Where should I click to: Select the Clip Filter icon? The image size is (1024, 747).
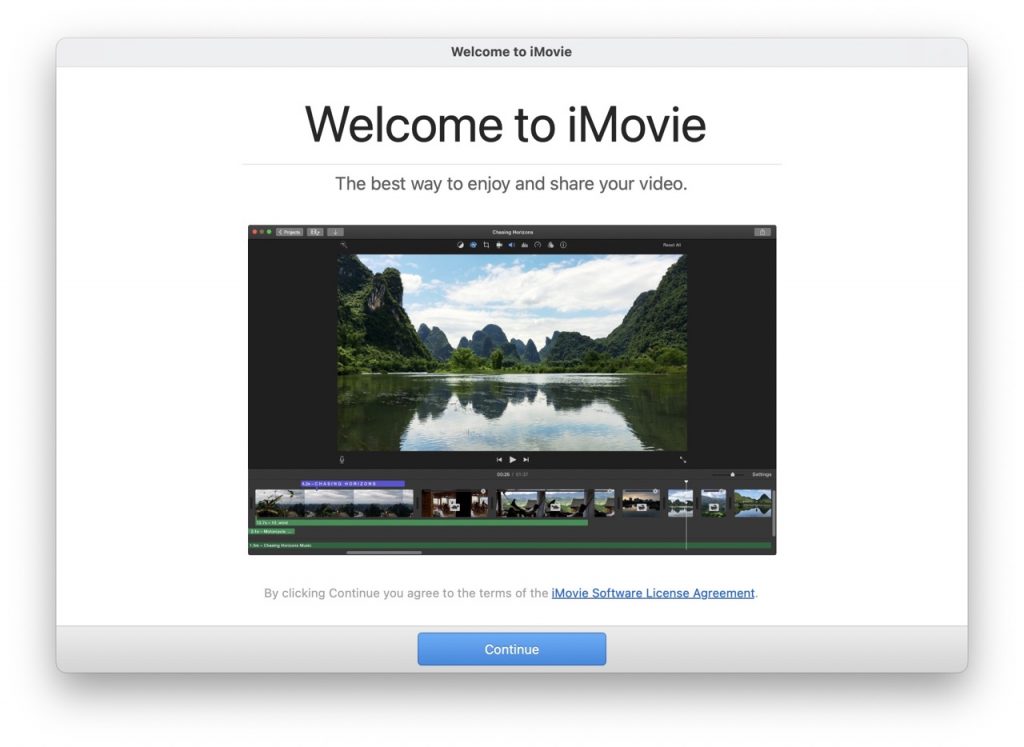tap(550, 244)
